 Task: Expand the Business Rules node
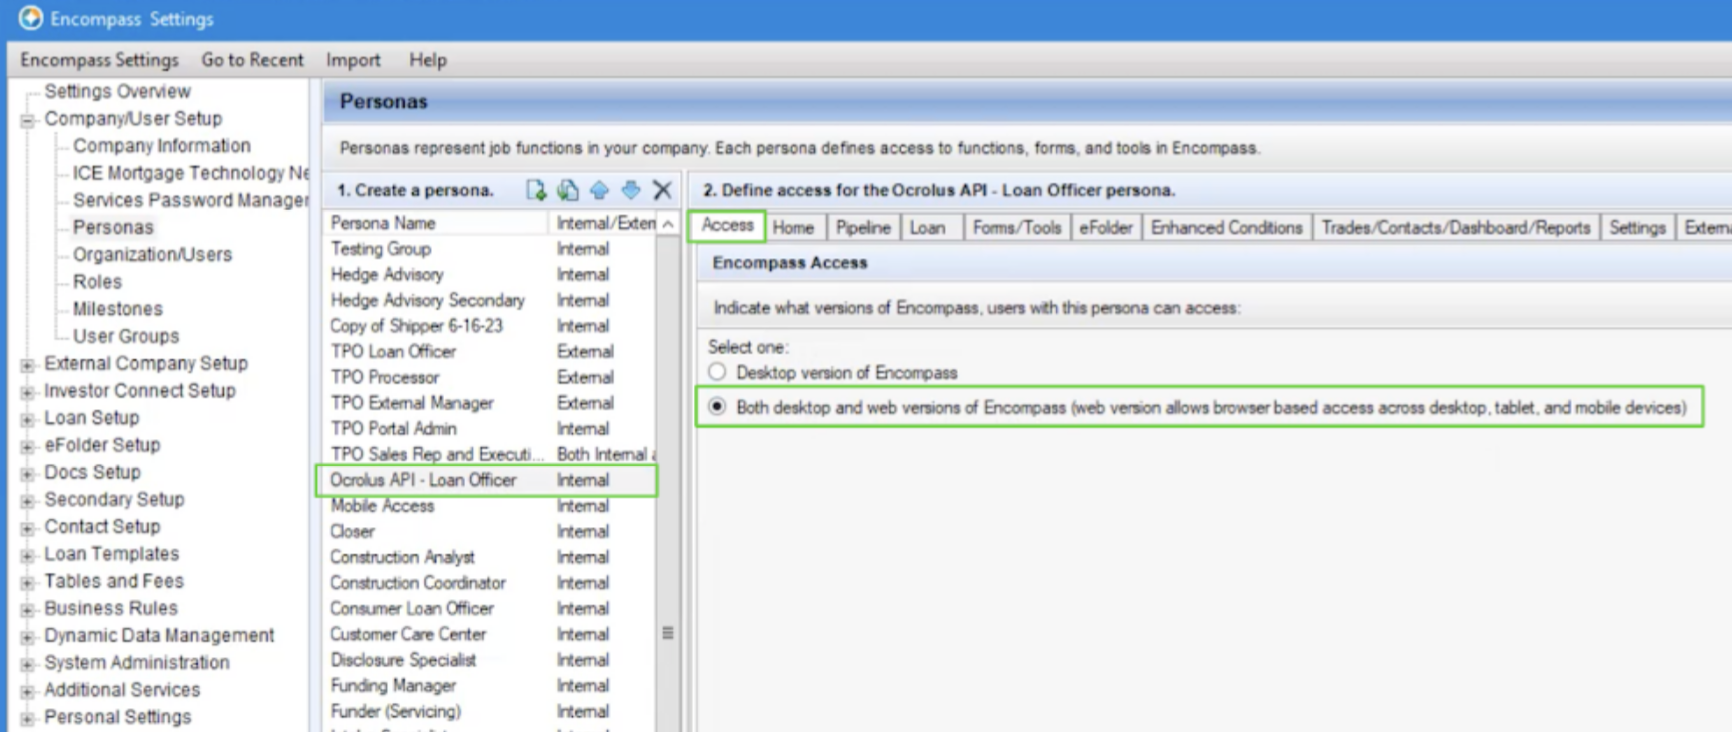tap(28, 609)
